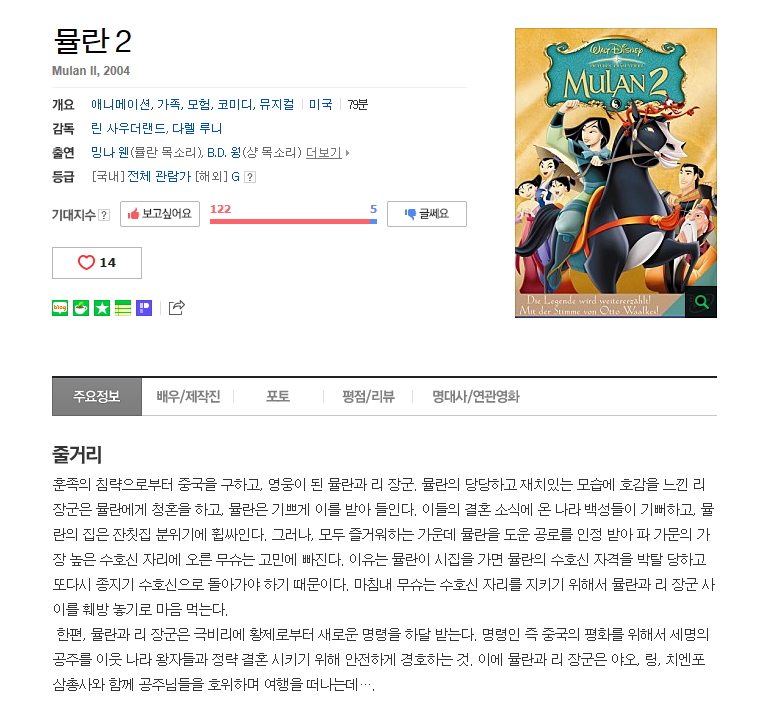Image resolution: width=767 pixels, height=720 pixels.
Task: Click the green star bookmark icon
Action: pyautogui.click(x=102, y=308)
